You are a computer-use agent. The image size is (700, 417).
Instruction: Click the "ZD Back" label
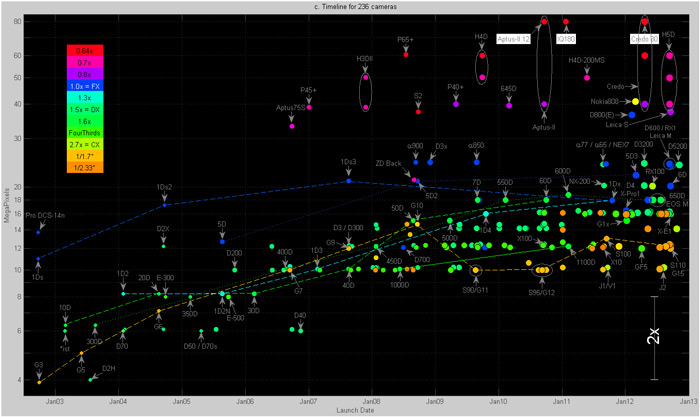(x=388, y=163)
